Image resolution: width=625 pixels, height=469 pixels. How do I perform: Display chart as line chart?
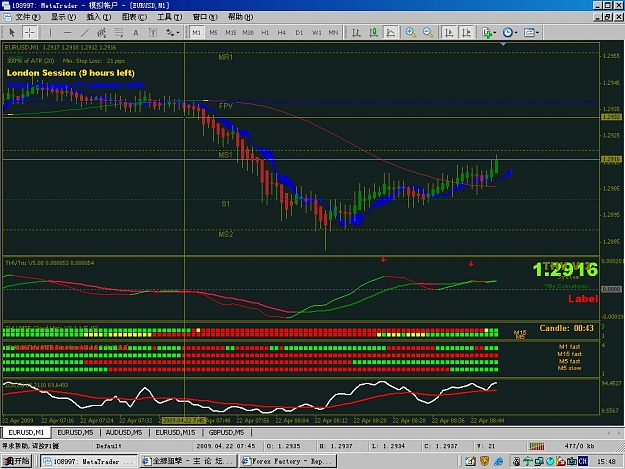tap(391, 33)
